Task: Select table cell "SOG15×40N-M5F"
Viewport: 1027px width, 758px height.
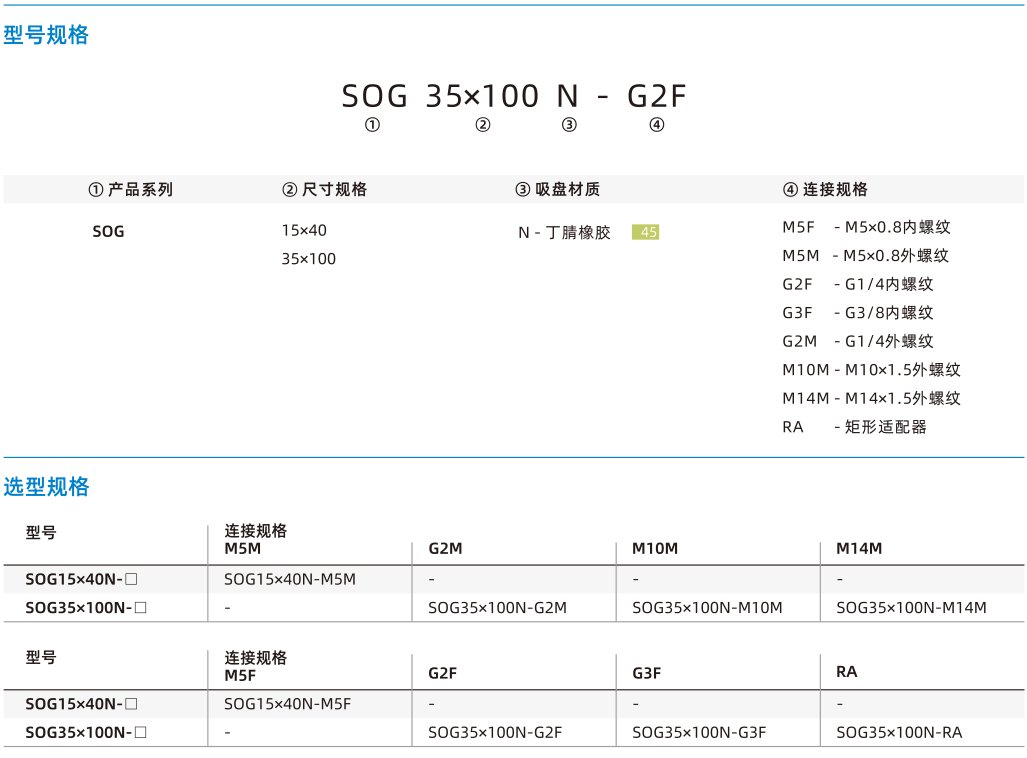Action: click(x=288, y=704)
